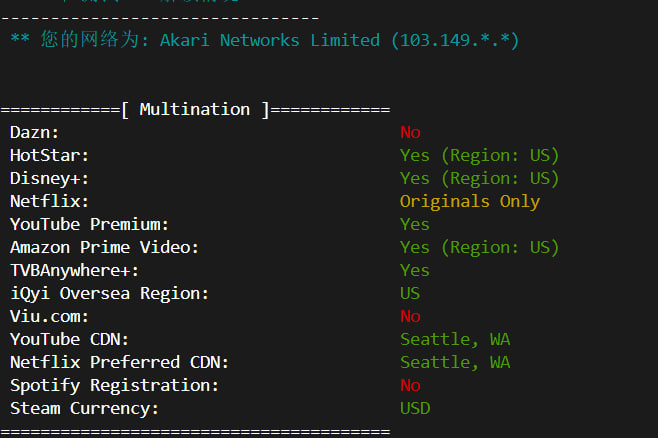Select the red No result for Dazn

pos(410,132)
